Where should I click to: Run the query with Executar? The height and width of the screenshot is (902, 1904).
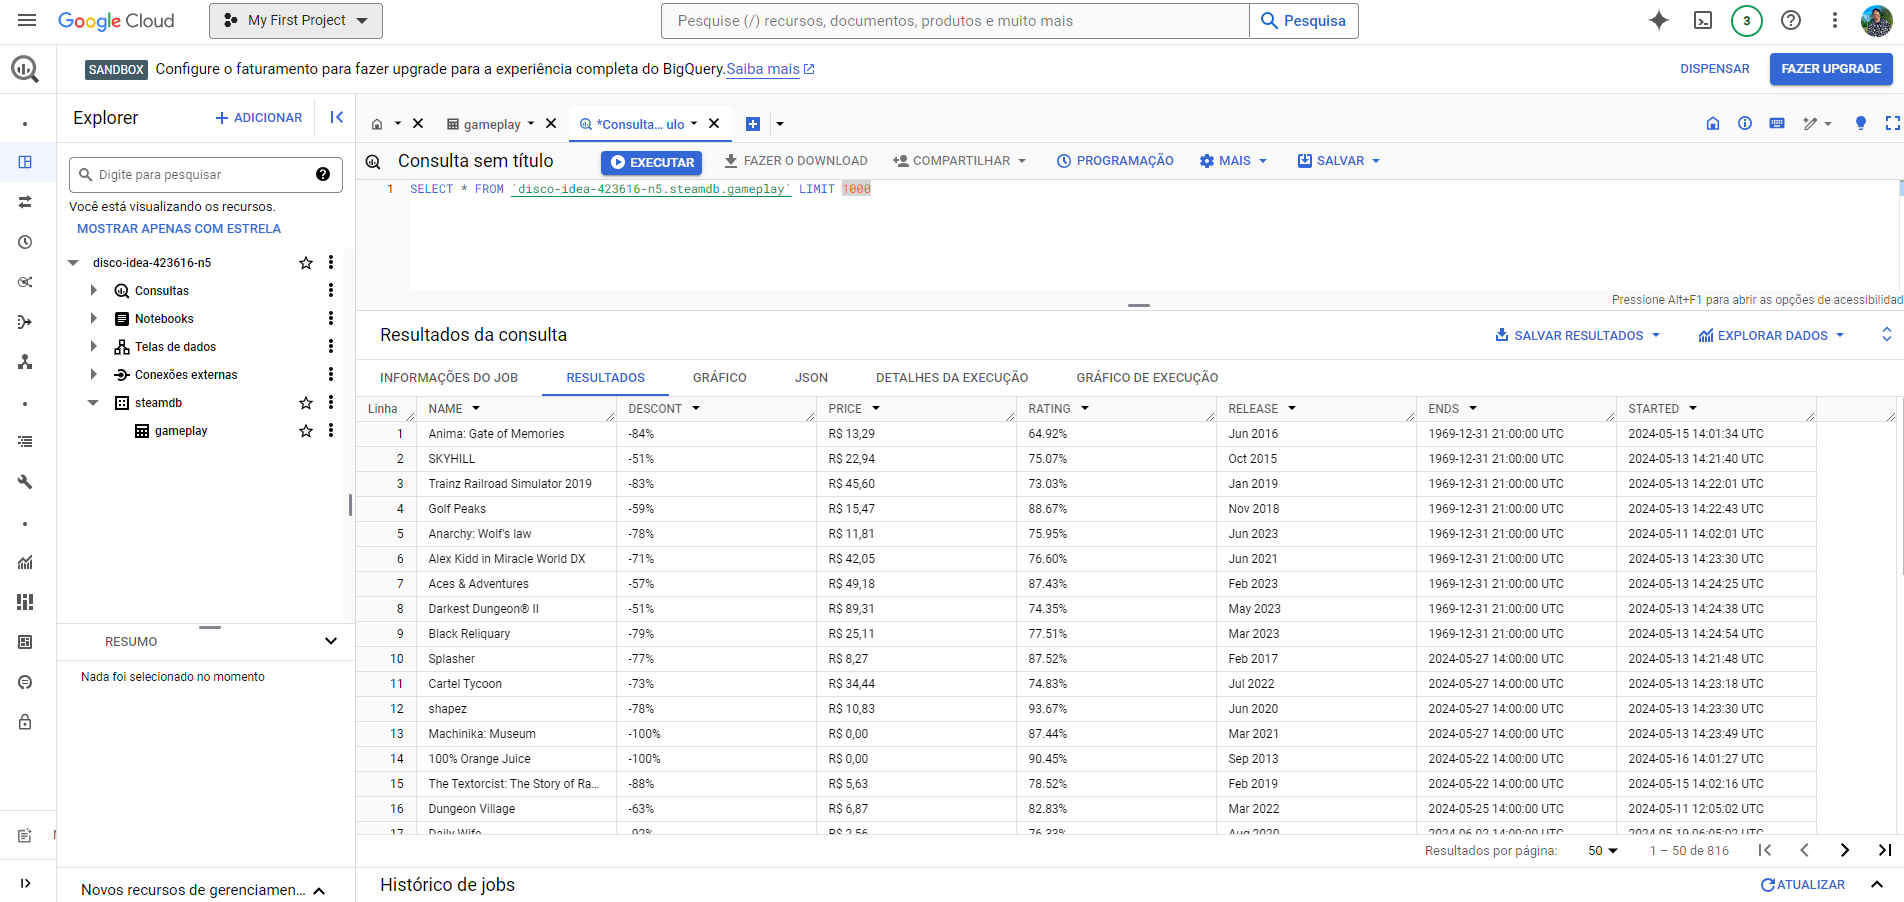click(652, 162)
